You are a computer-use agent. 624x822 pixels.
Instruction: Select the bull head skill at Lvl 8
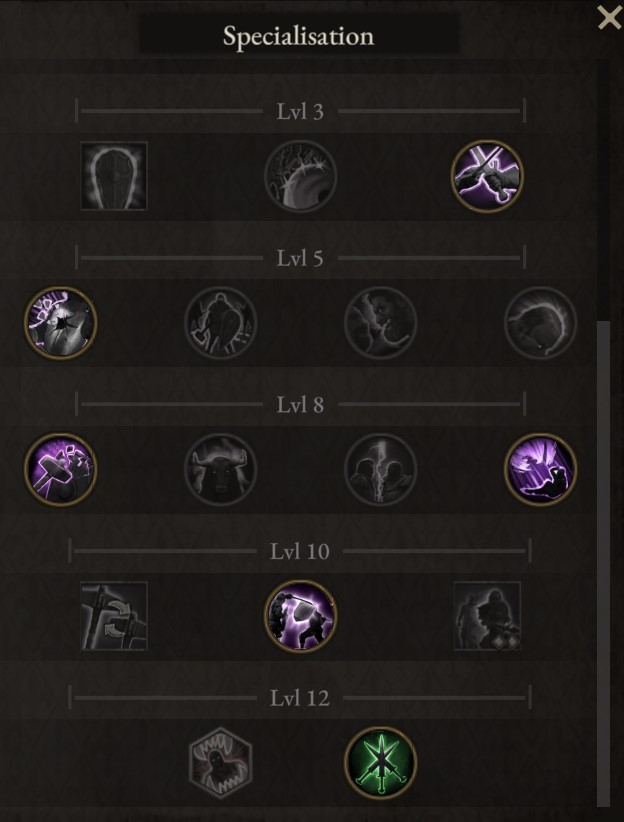[221, 470]
